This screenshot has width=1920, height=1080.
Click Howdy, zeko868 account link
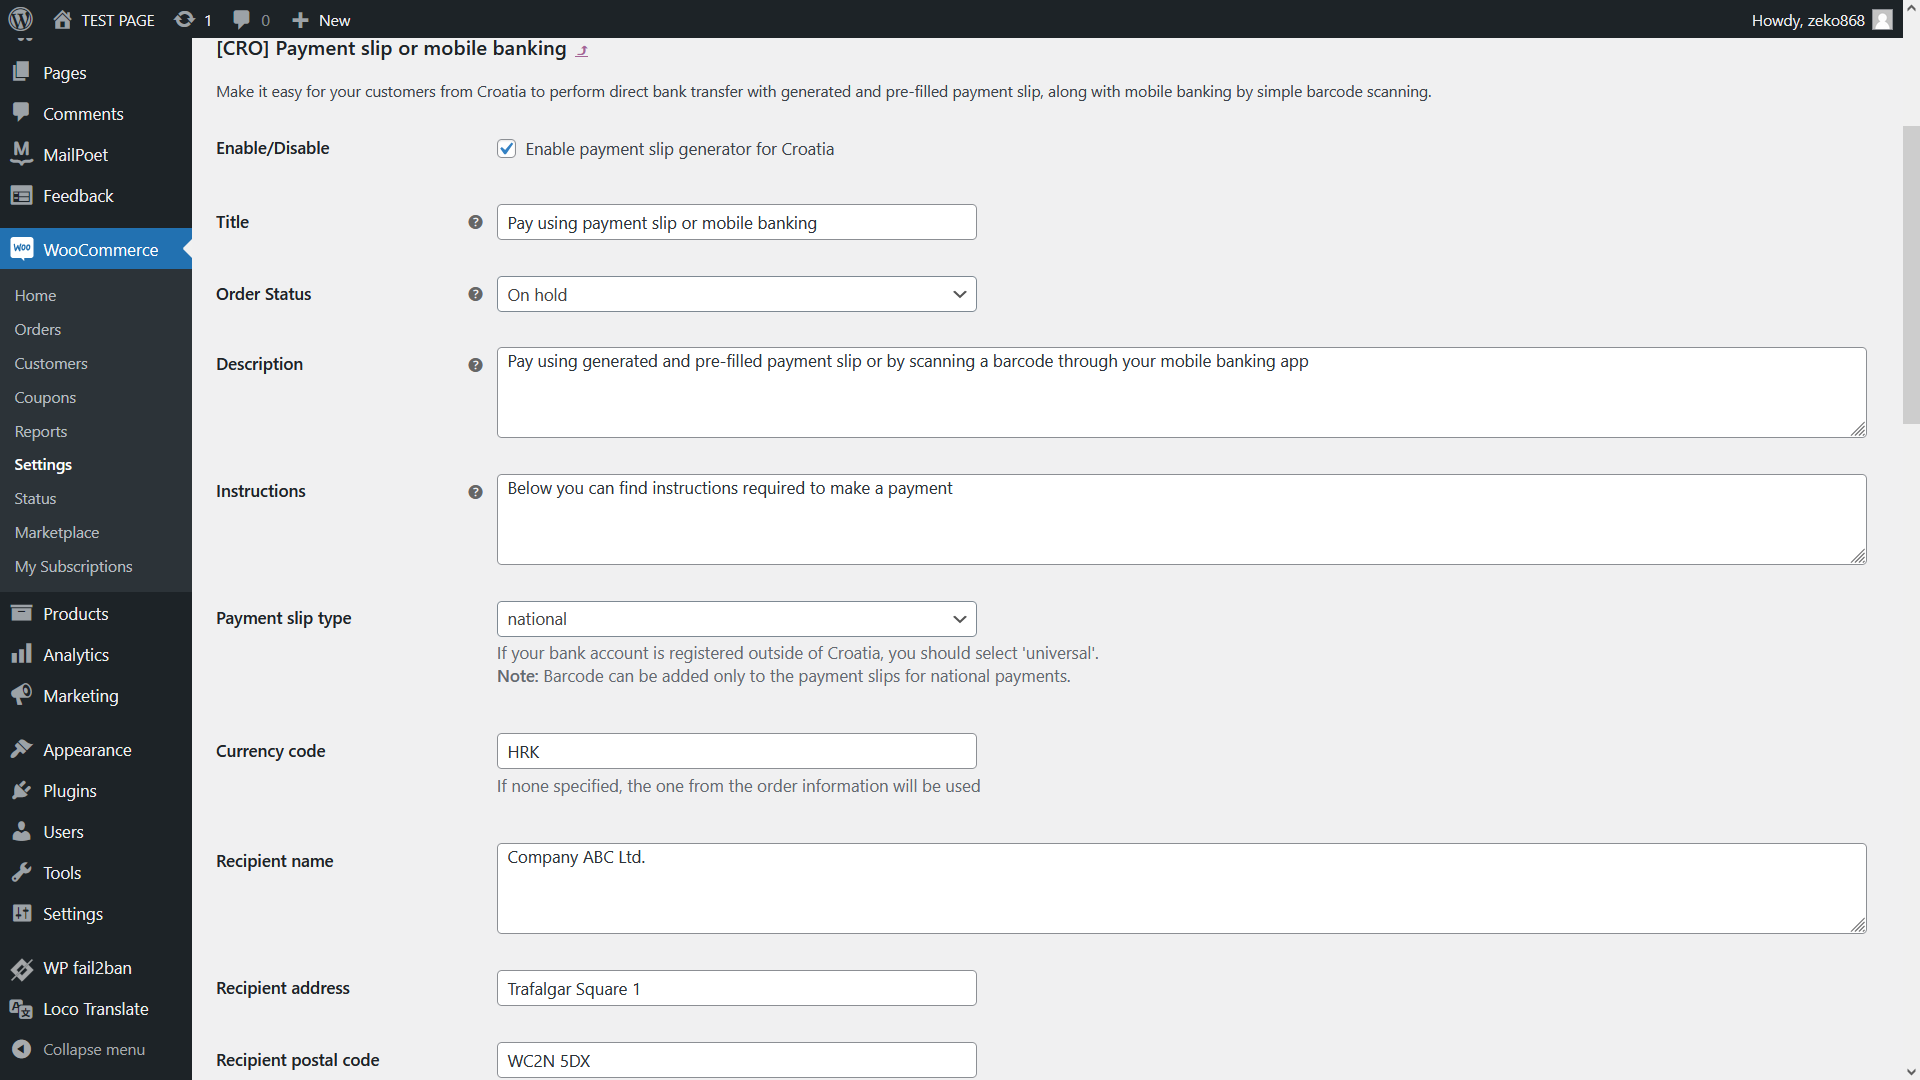coord(1808,20)
